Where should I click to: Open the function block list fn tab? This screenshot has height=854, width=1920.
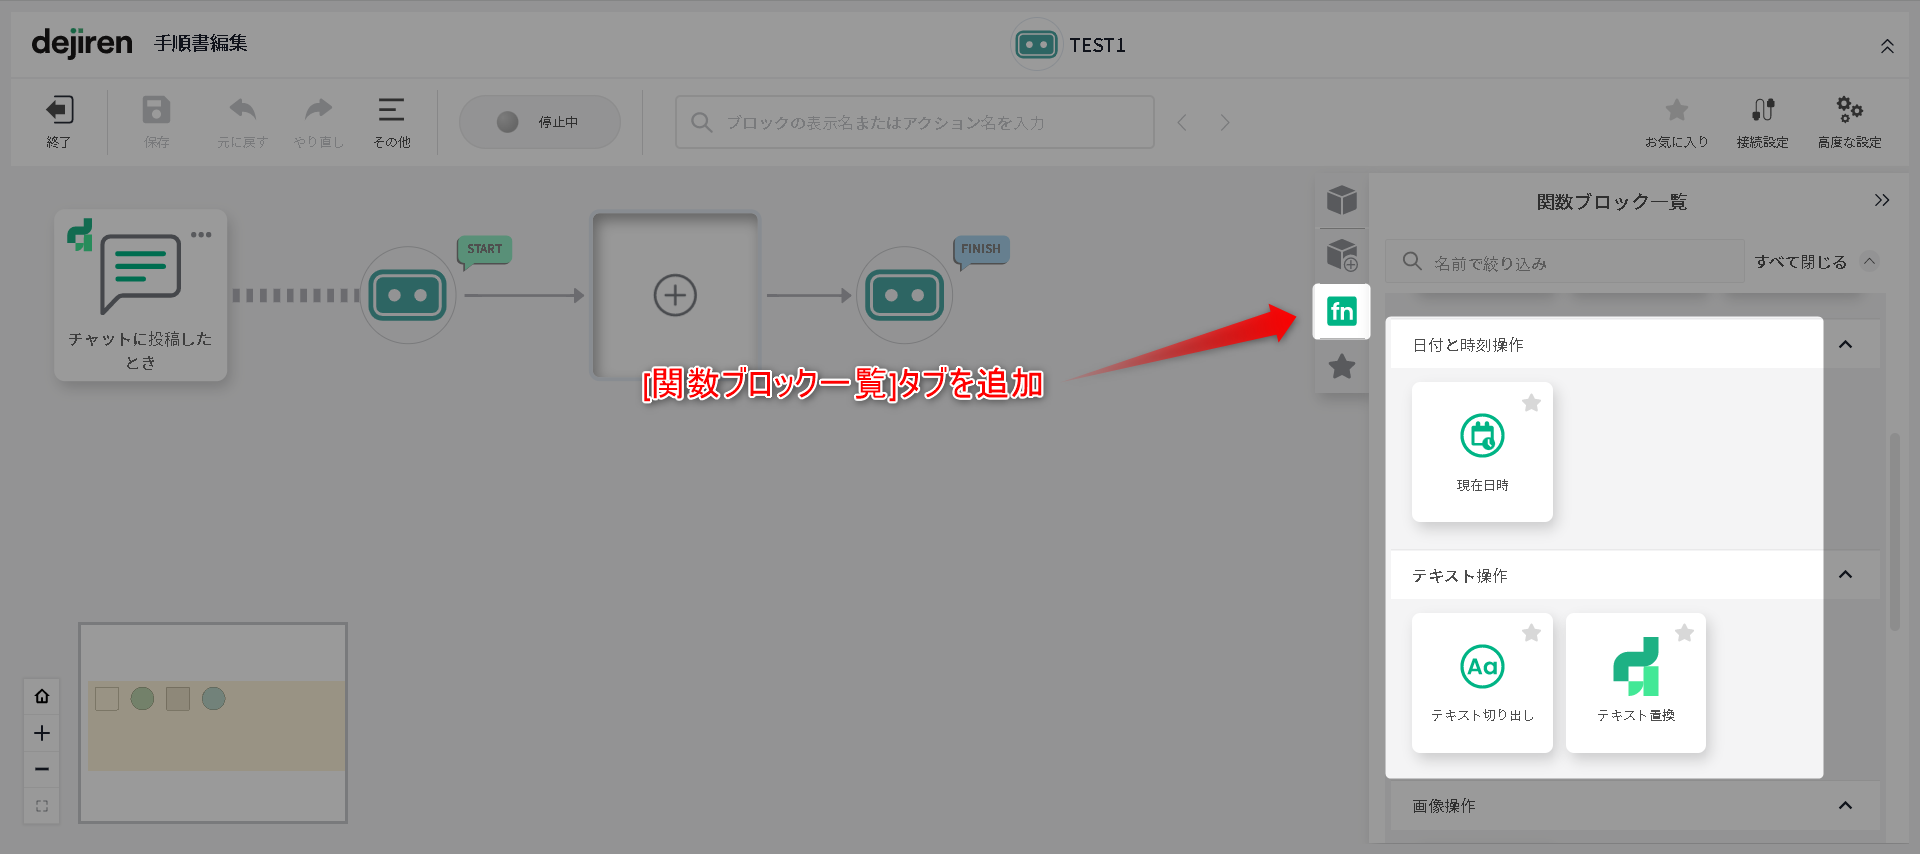pos(1341,312)
